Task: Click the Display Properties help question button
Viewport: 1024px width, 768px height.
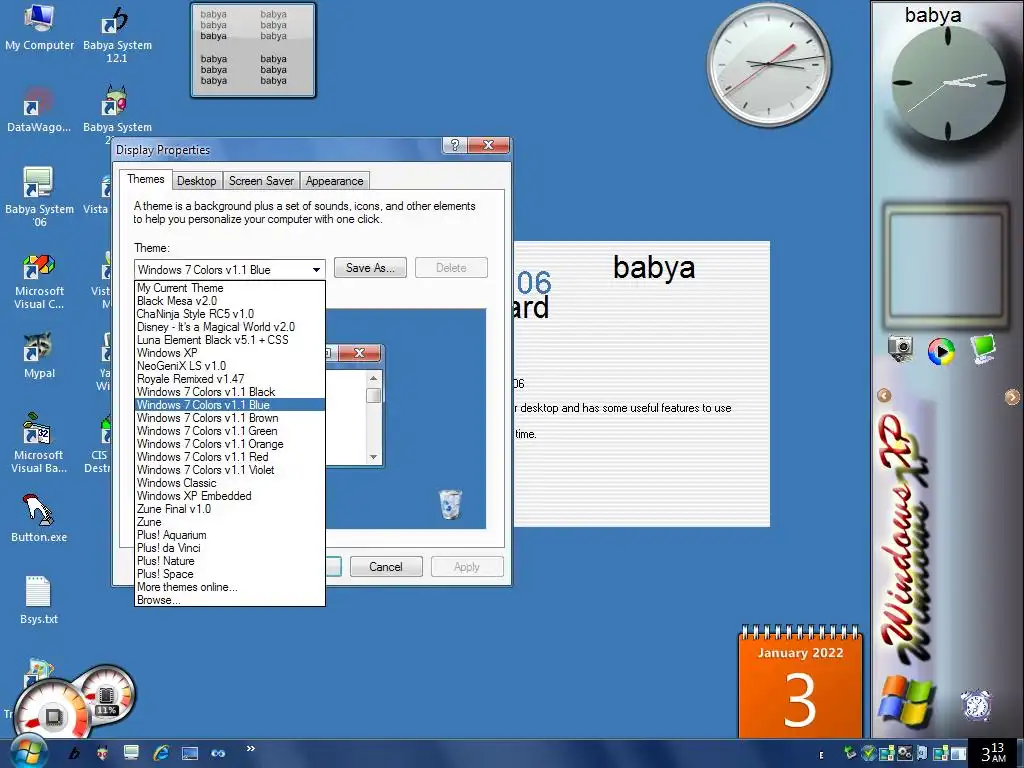Action: pos(455,145)
